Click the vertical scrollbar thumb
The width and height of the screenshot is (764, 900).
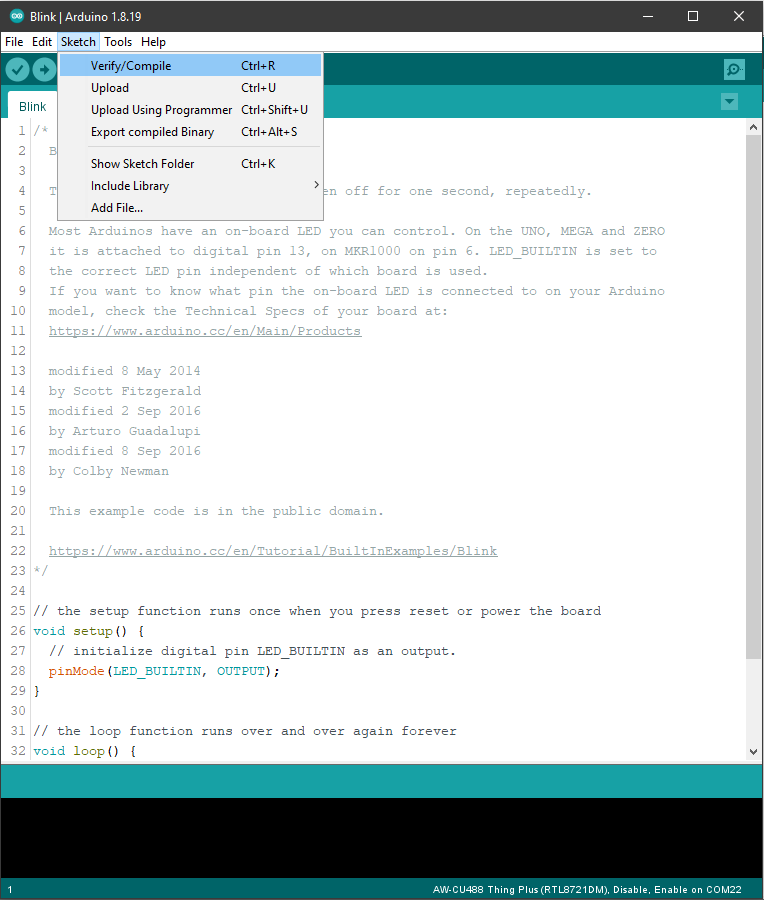pos(753,397)
